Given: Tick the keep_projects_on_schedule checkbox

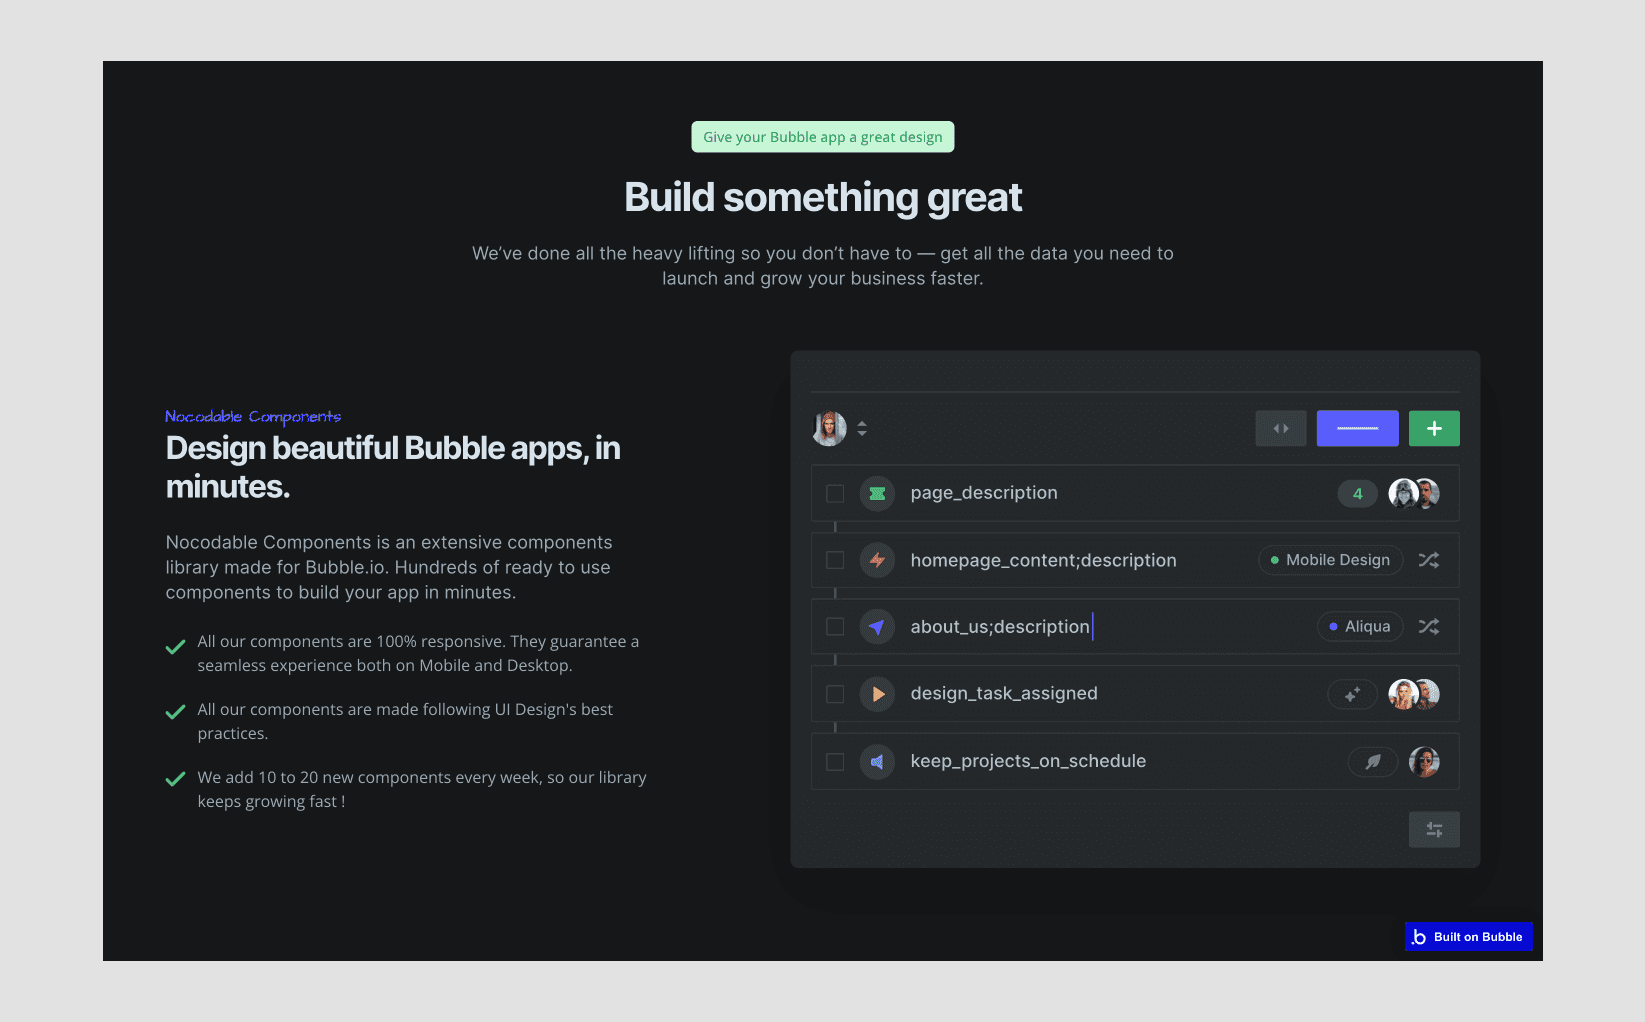Looking at the screenshot, I should (835, 762).
